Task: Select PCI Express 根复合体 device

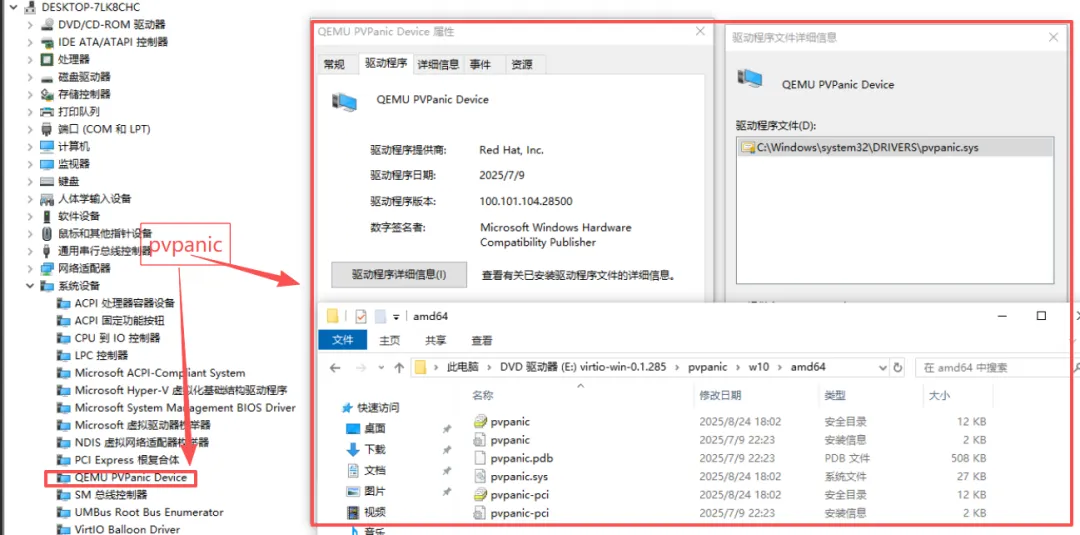Action: [x=127, y=460]
